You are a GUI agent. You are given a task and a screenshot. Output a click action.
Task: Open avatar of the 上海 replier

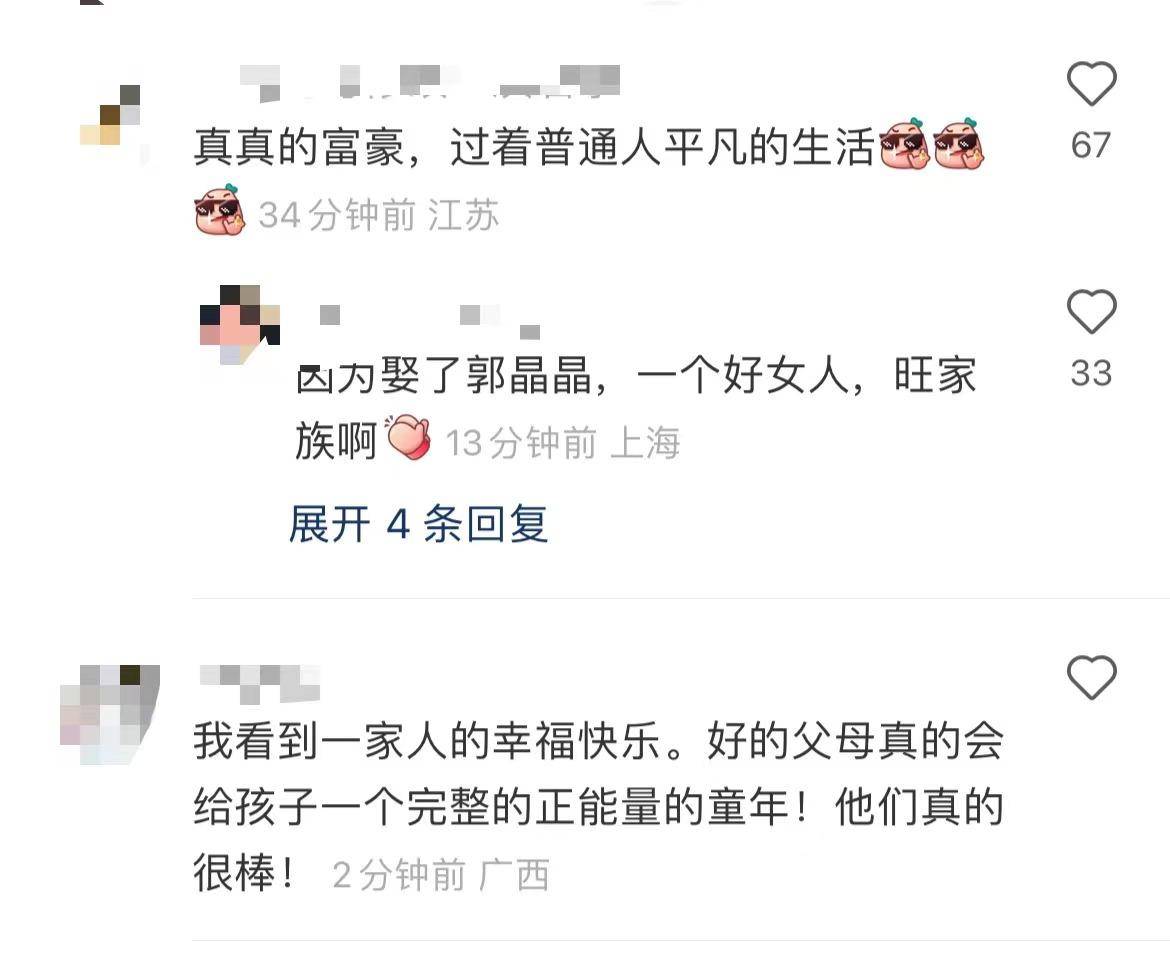coord(240,325)
